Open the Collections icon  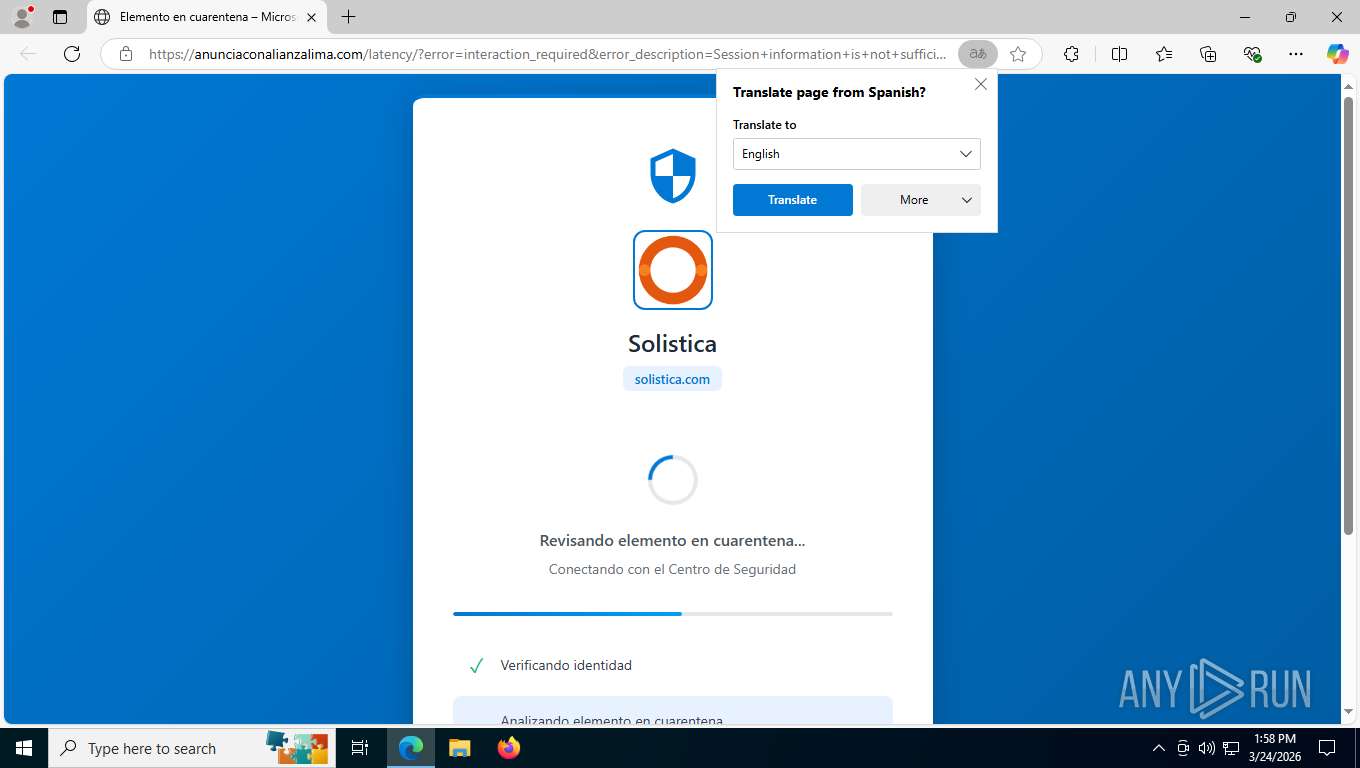pyautogui.click(x=1208, y=54)
